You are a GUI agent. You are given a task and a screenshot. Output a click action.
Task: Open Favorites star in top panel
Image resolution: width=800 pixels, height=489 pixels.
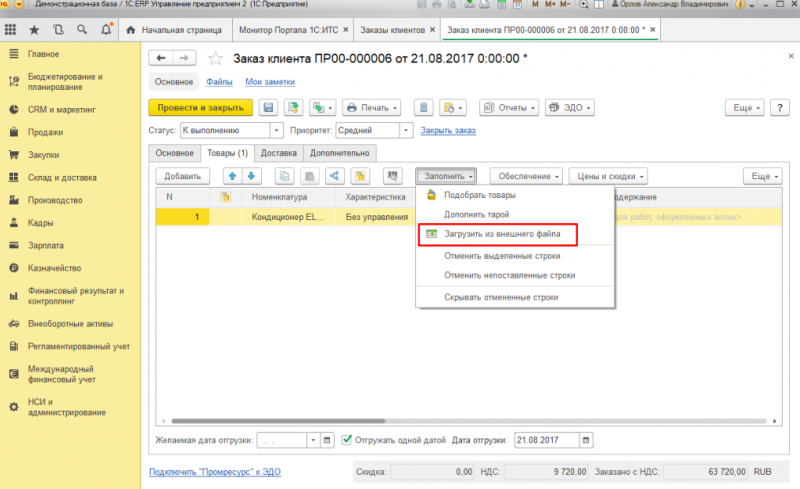[x=34, y=30]
